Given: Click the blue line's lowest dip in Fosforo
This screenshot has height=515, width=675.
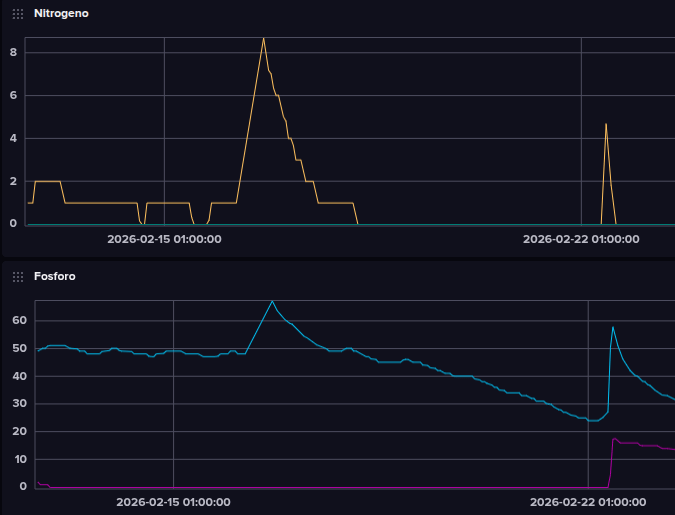Looking at the screenshot, I should 594,421.
